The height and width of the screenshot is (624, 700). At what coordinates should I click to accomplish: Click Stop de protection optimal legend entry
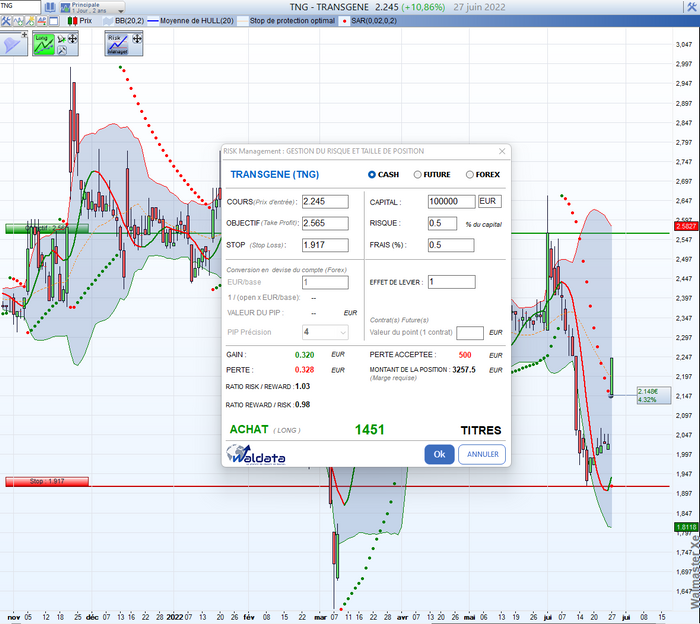[292, 21]
